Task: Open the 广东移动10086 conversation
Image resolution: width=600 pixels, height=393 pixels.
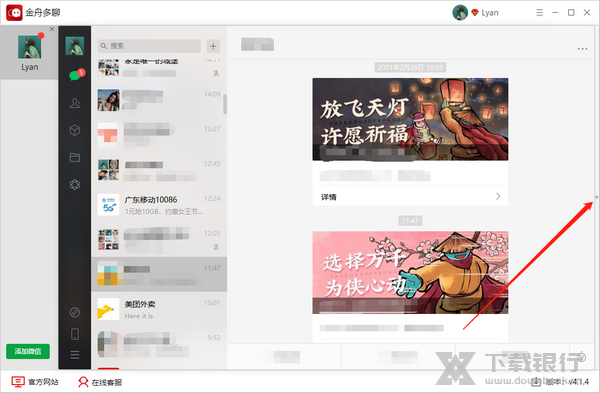Action: 159,205
